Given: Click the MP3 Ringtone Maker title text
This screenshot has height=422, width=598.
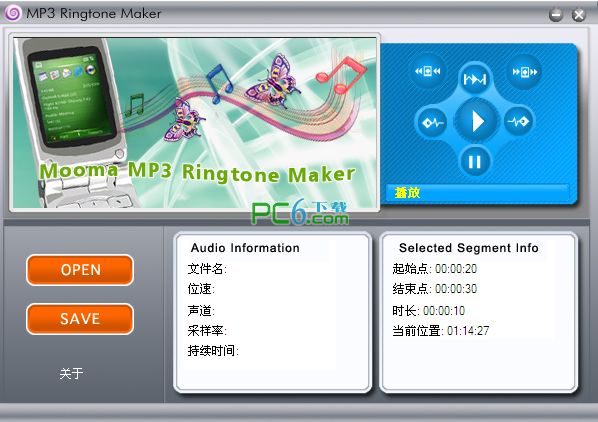Looking at the screenshot, I should click(x=94, y=13).
